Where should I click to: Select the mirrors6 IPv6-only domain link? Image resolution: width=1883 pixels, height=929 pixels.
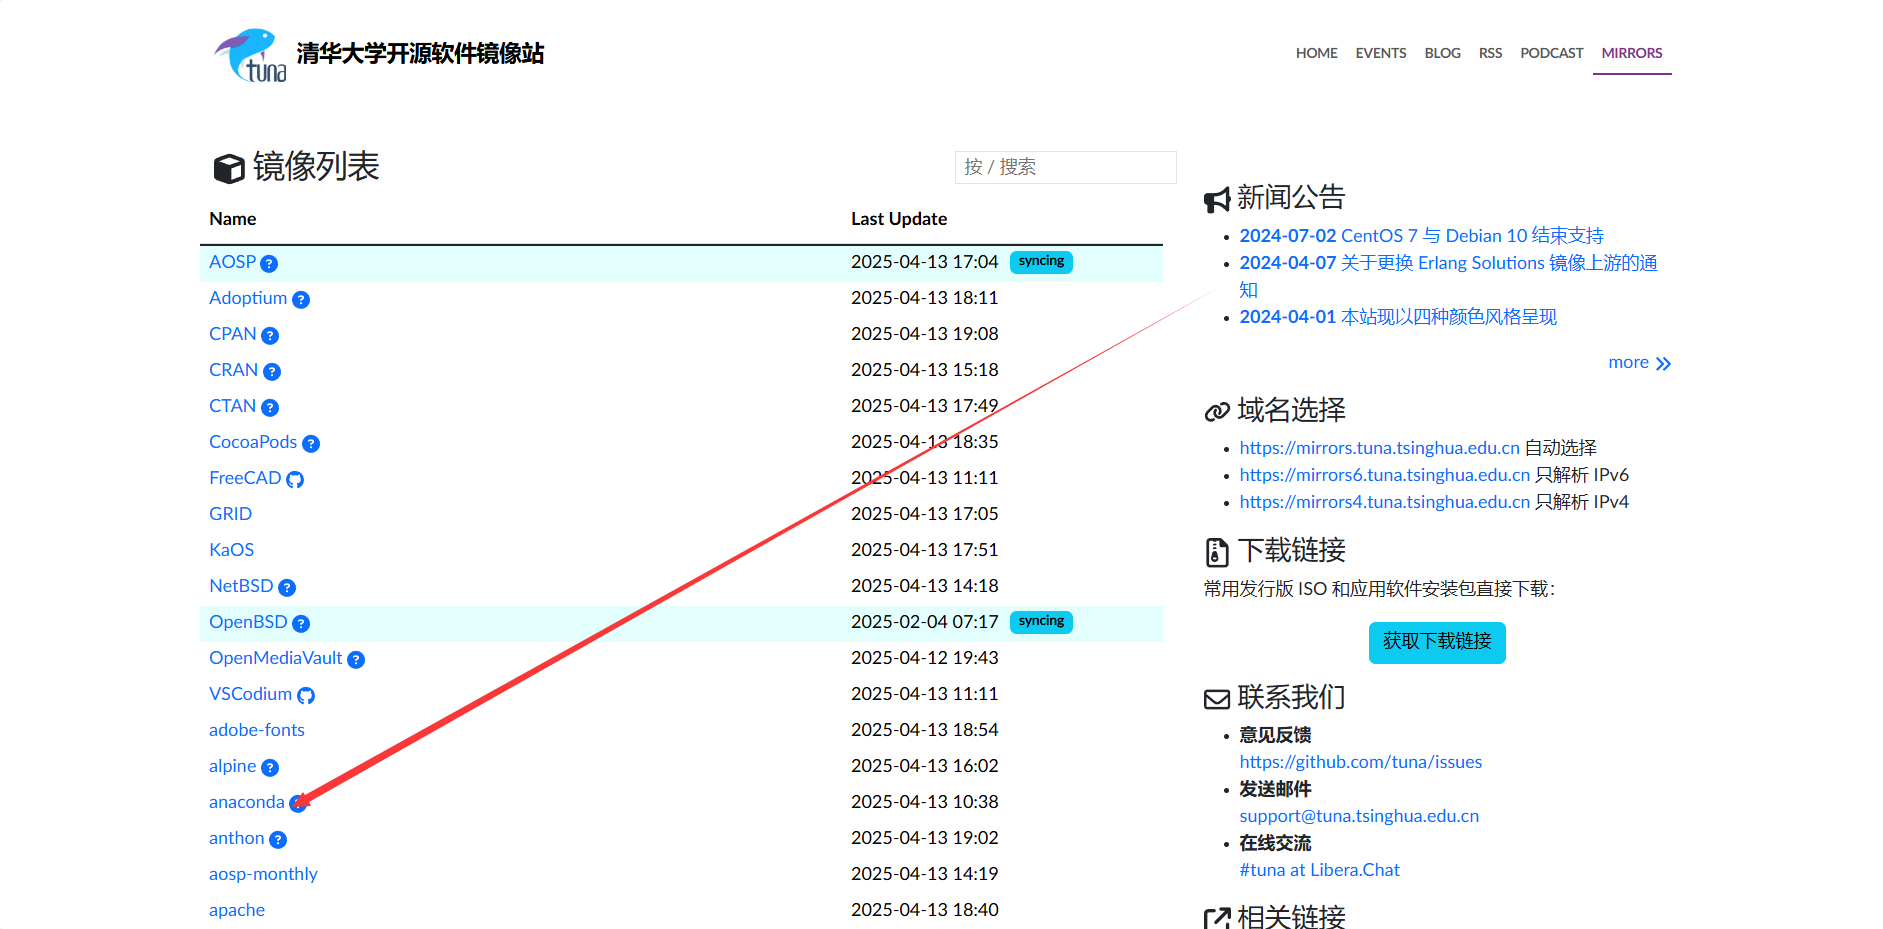coord(1384,475)
